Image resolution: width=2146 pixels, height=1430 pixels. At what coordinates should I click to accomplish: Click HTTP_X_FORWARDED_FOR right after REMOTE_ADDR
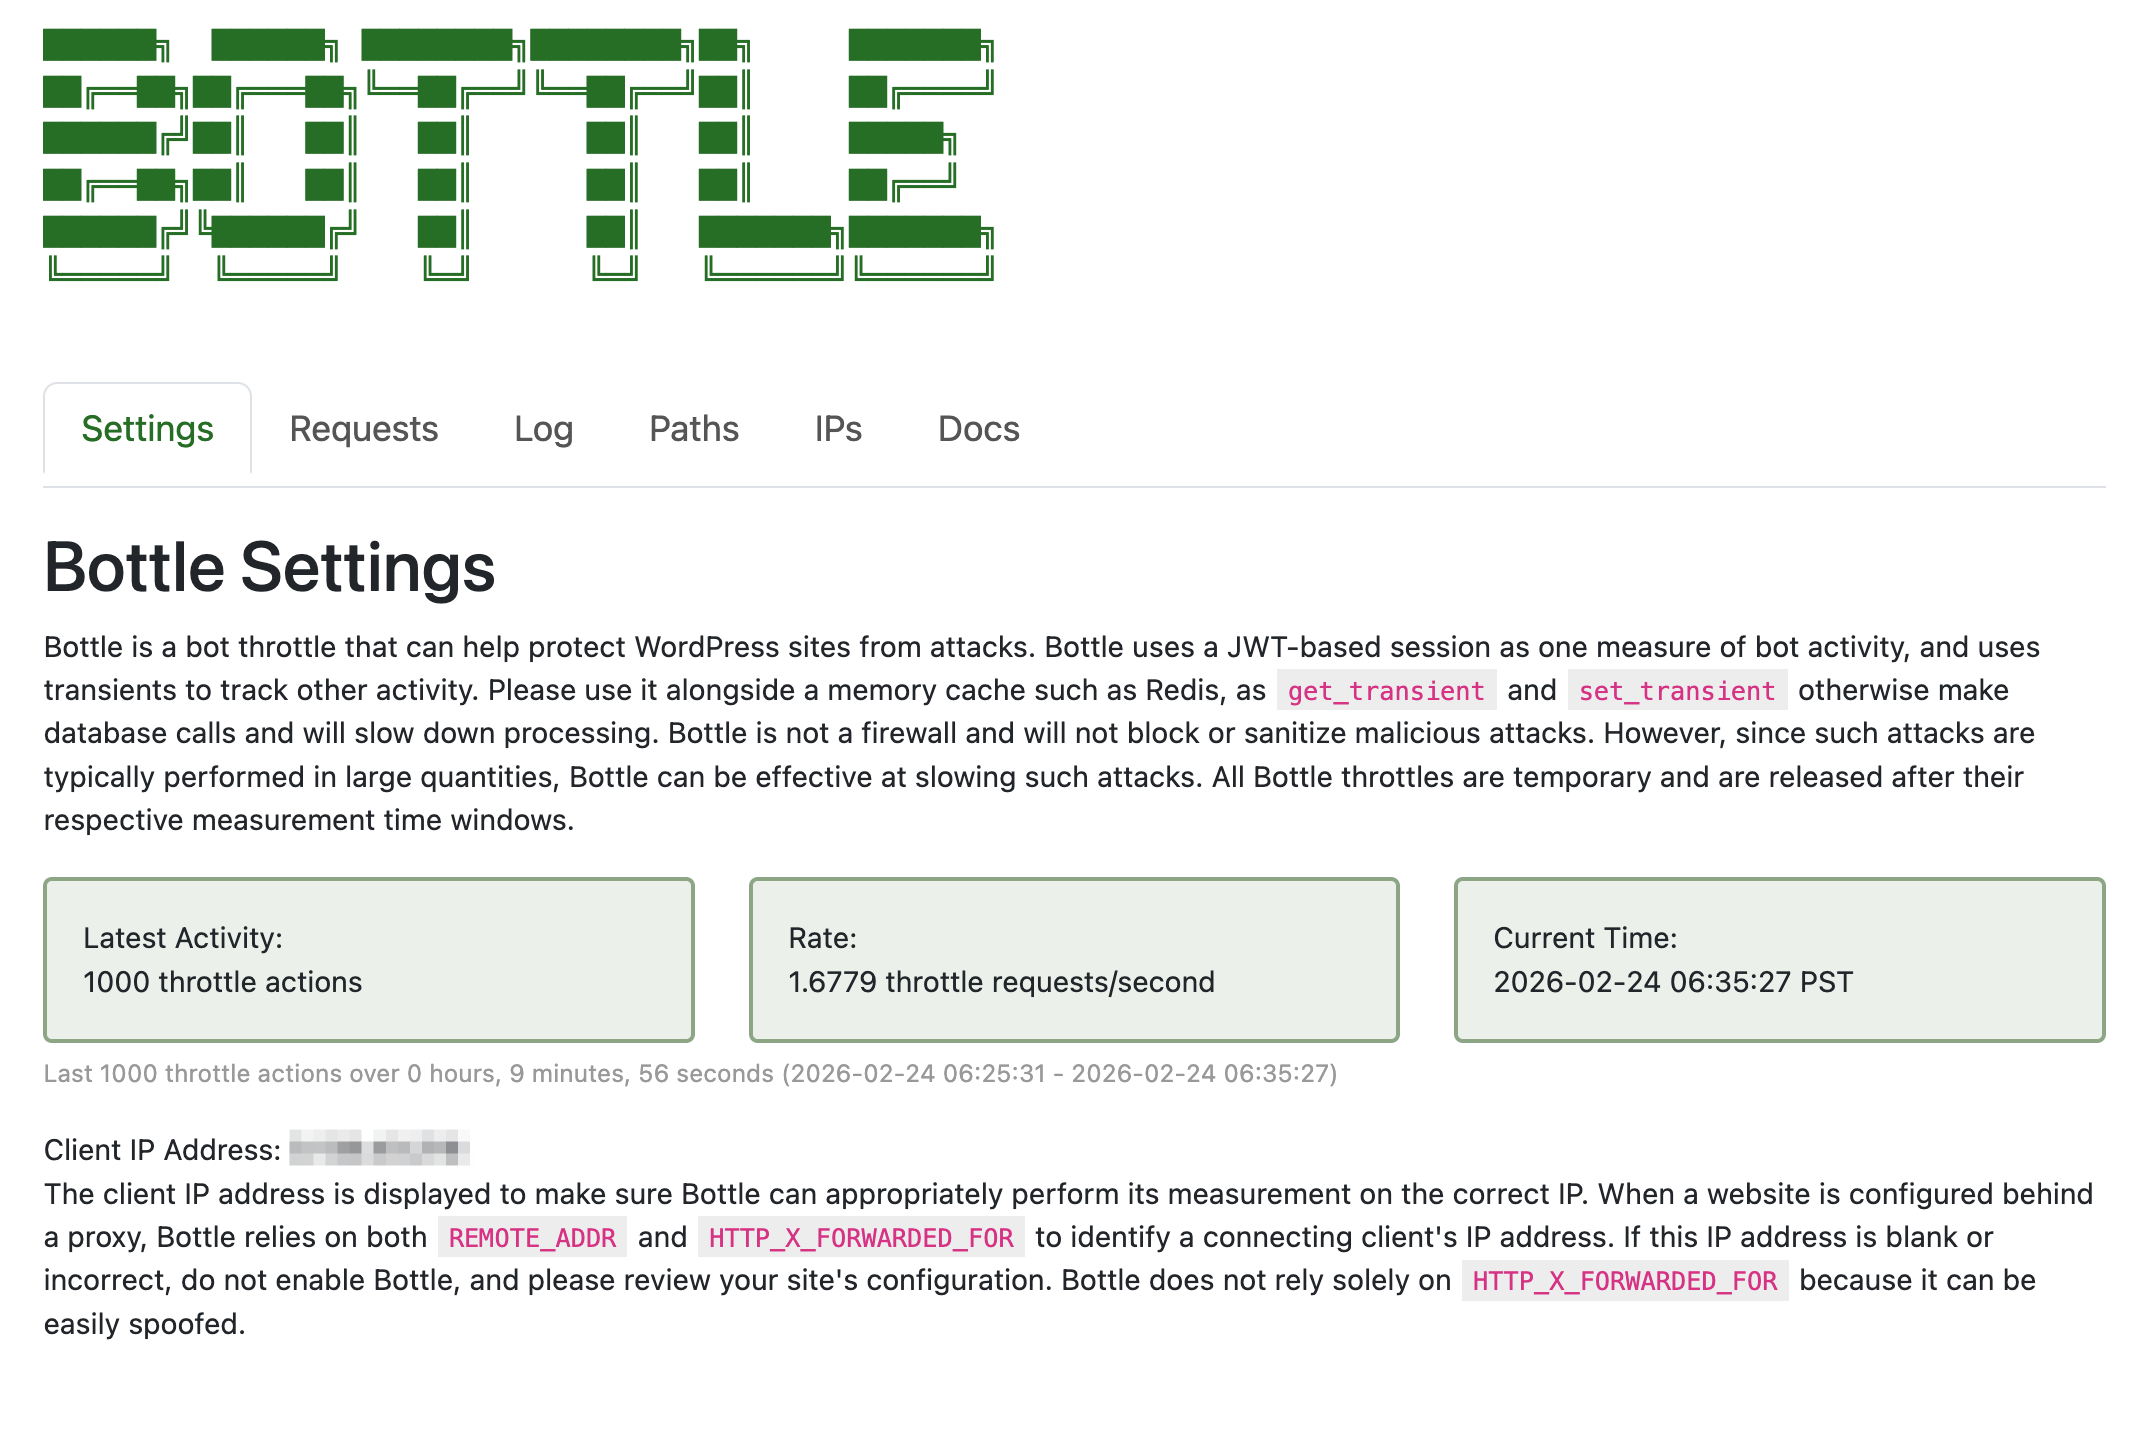860,1238
